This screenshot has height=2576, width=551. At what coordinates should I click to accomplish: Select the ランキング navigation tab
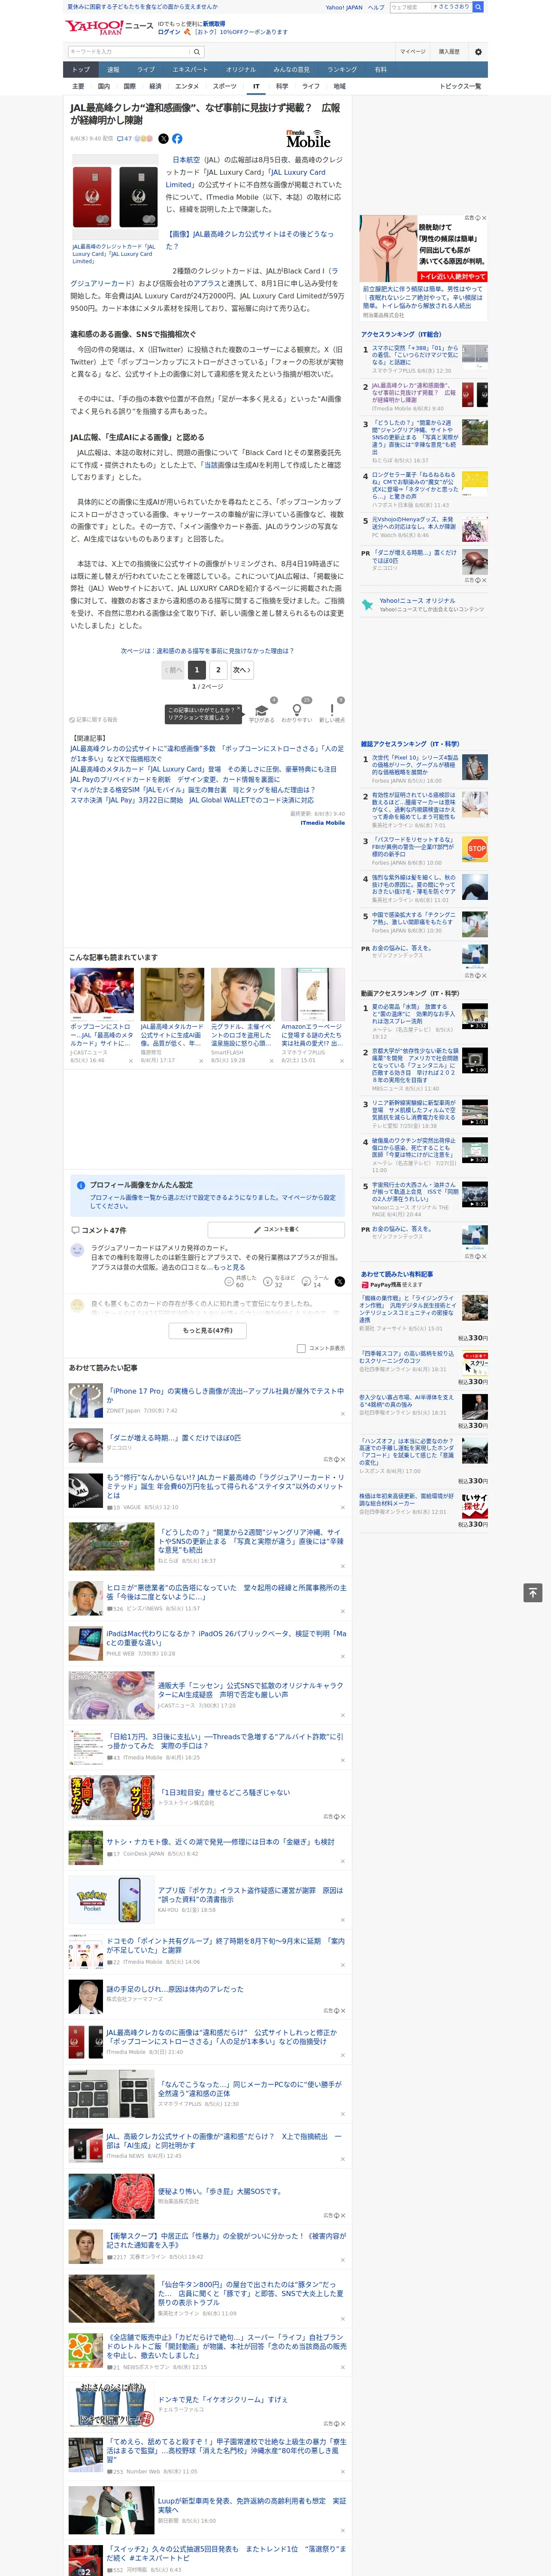point(342,70)
